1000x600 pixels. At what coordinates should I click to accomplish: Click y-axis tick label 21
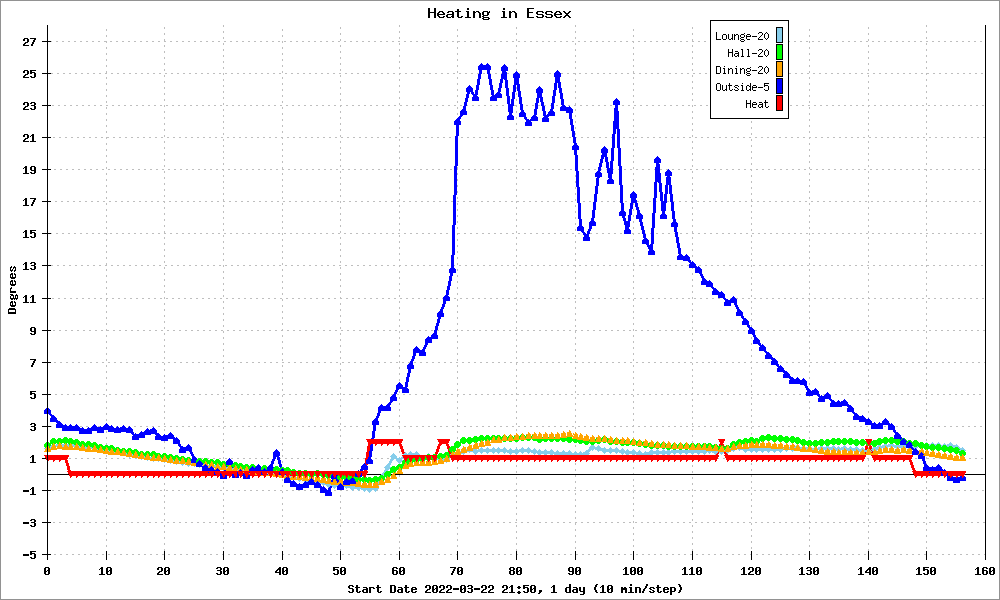click(x=29, y=138)
